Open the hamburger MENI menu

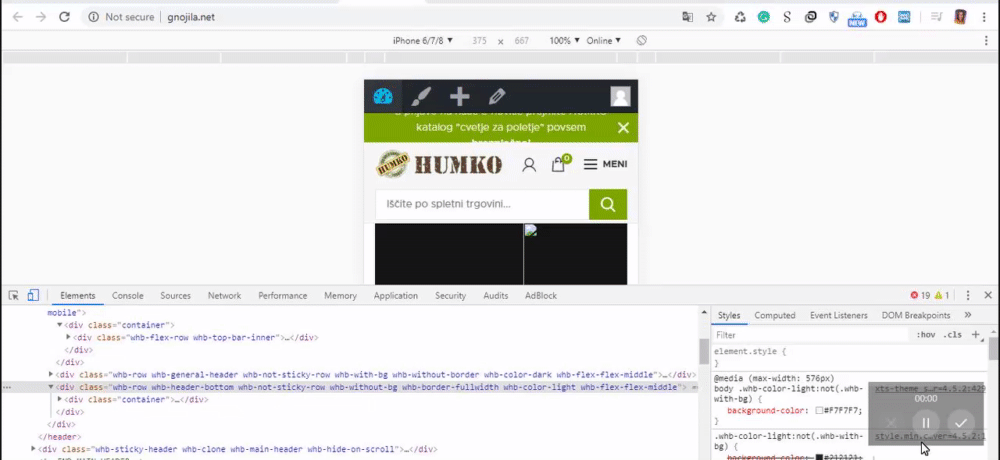click(x=605, y=164)
